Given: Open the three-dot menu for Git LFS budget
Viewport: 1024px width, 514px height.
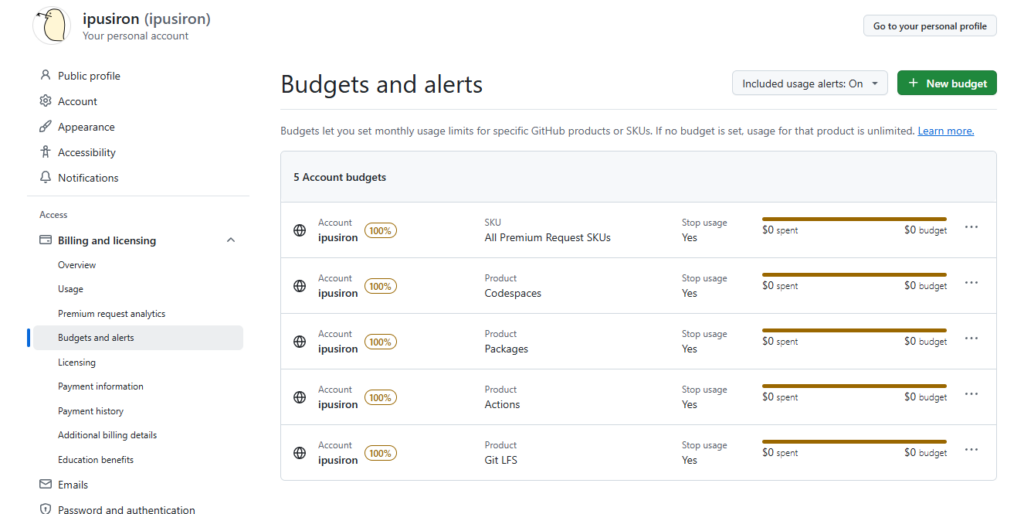Looking at the screenshot, I should (971, 450).
